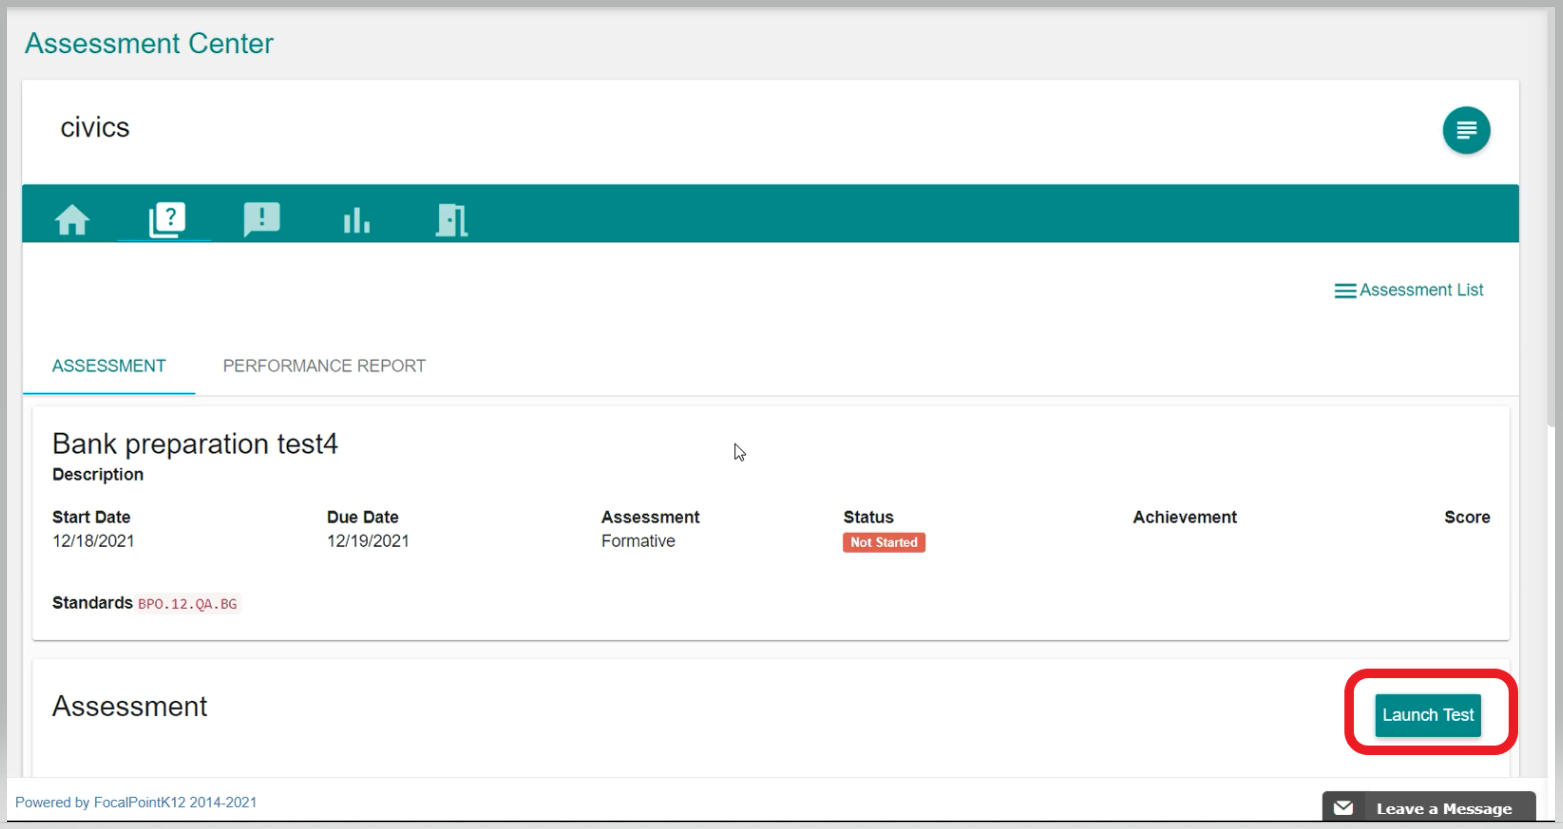
Task: Open the round teal menu button
Action: [x=1465, y=130]
